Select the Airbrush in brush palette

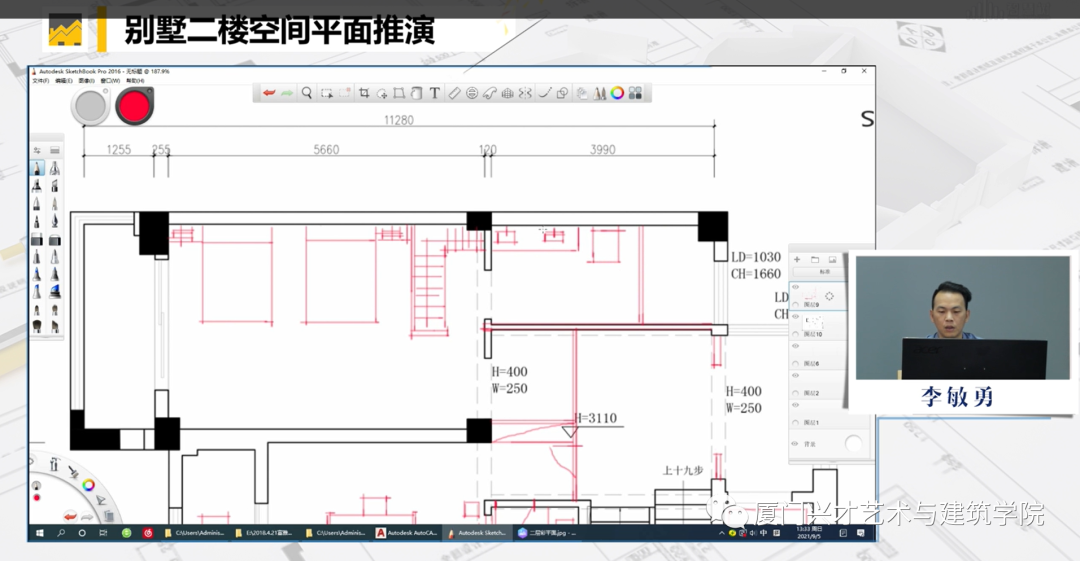[x=55, y=167]
